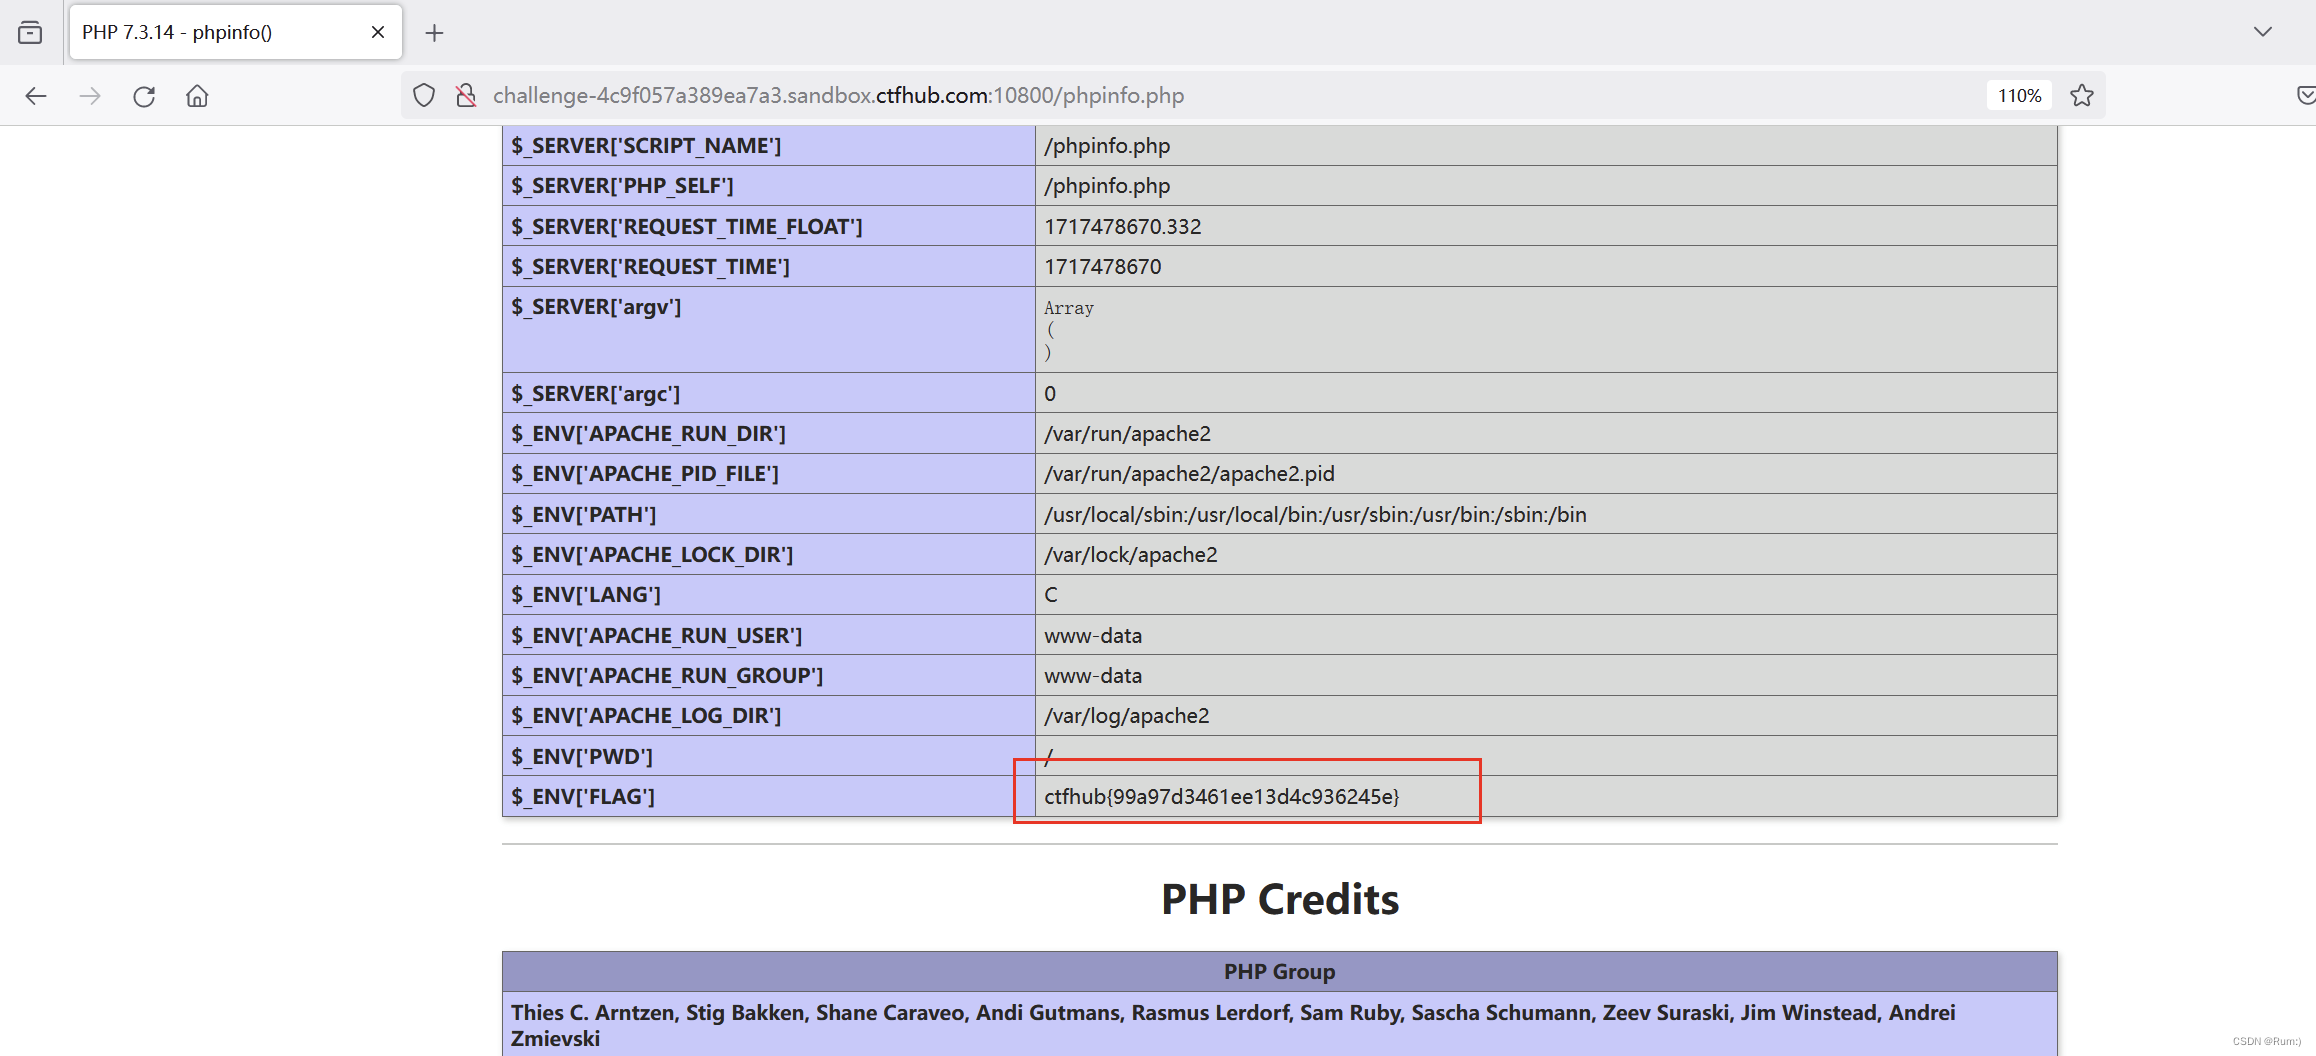
Task: Click the 110% zoom level indicator
Action: (x=2019, y=96)
